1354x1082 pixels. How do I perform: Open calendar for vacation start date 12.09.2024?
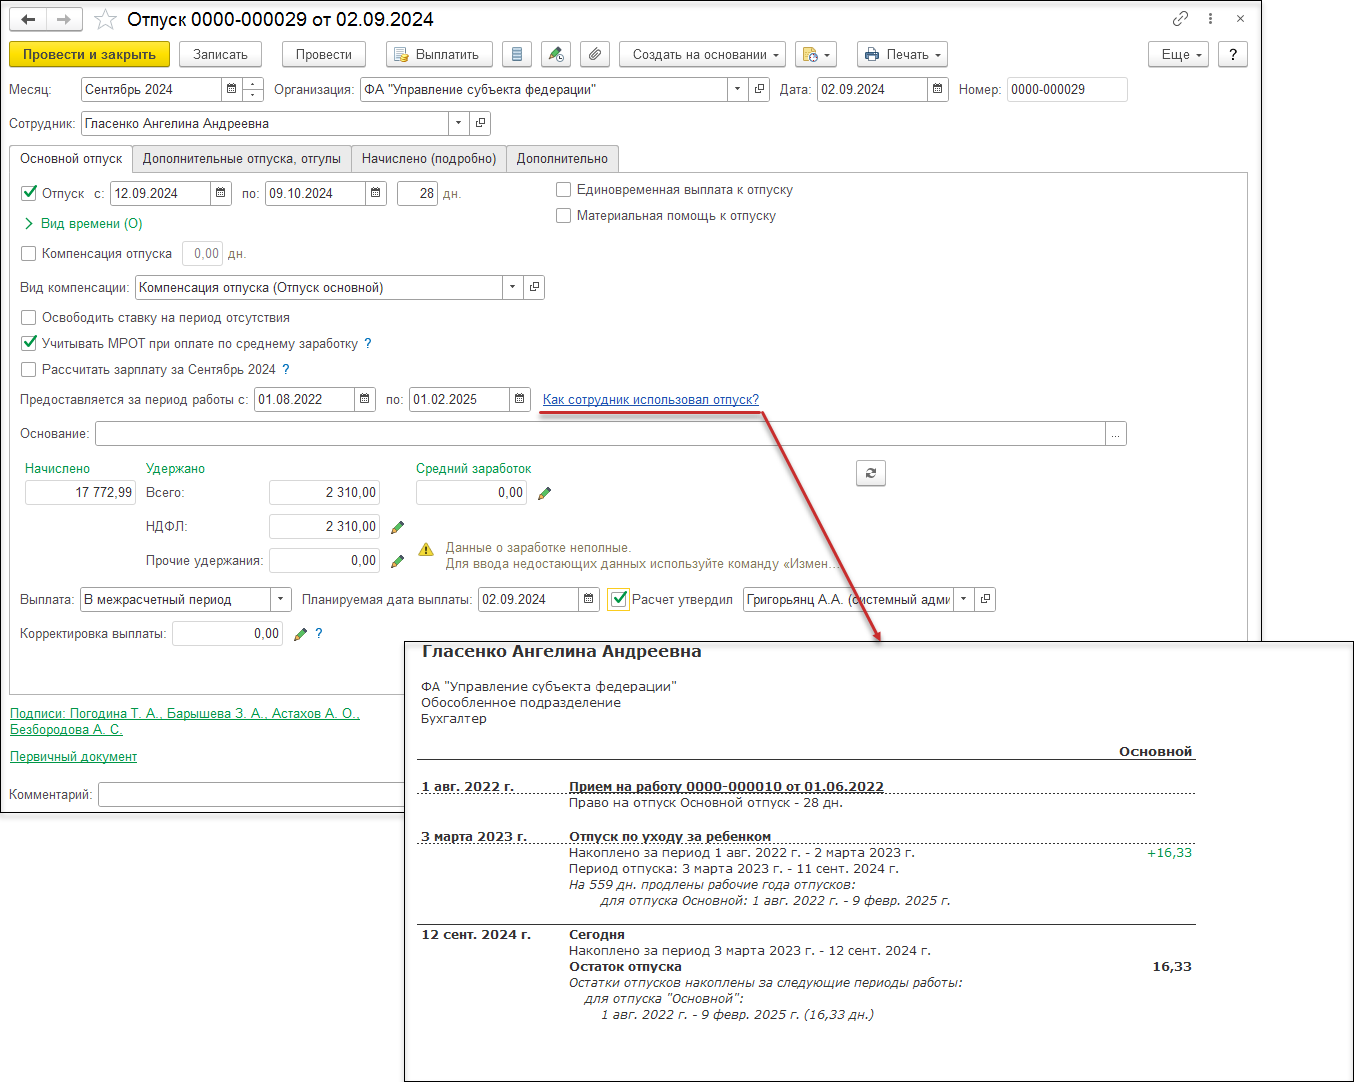[221, 193]
